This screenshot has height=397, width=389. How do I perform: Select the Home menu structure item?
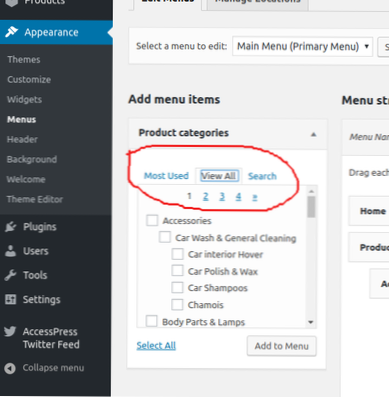[x=369, y=211]
